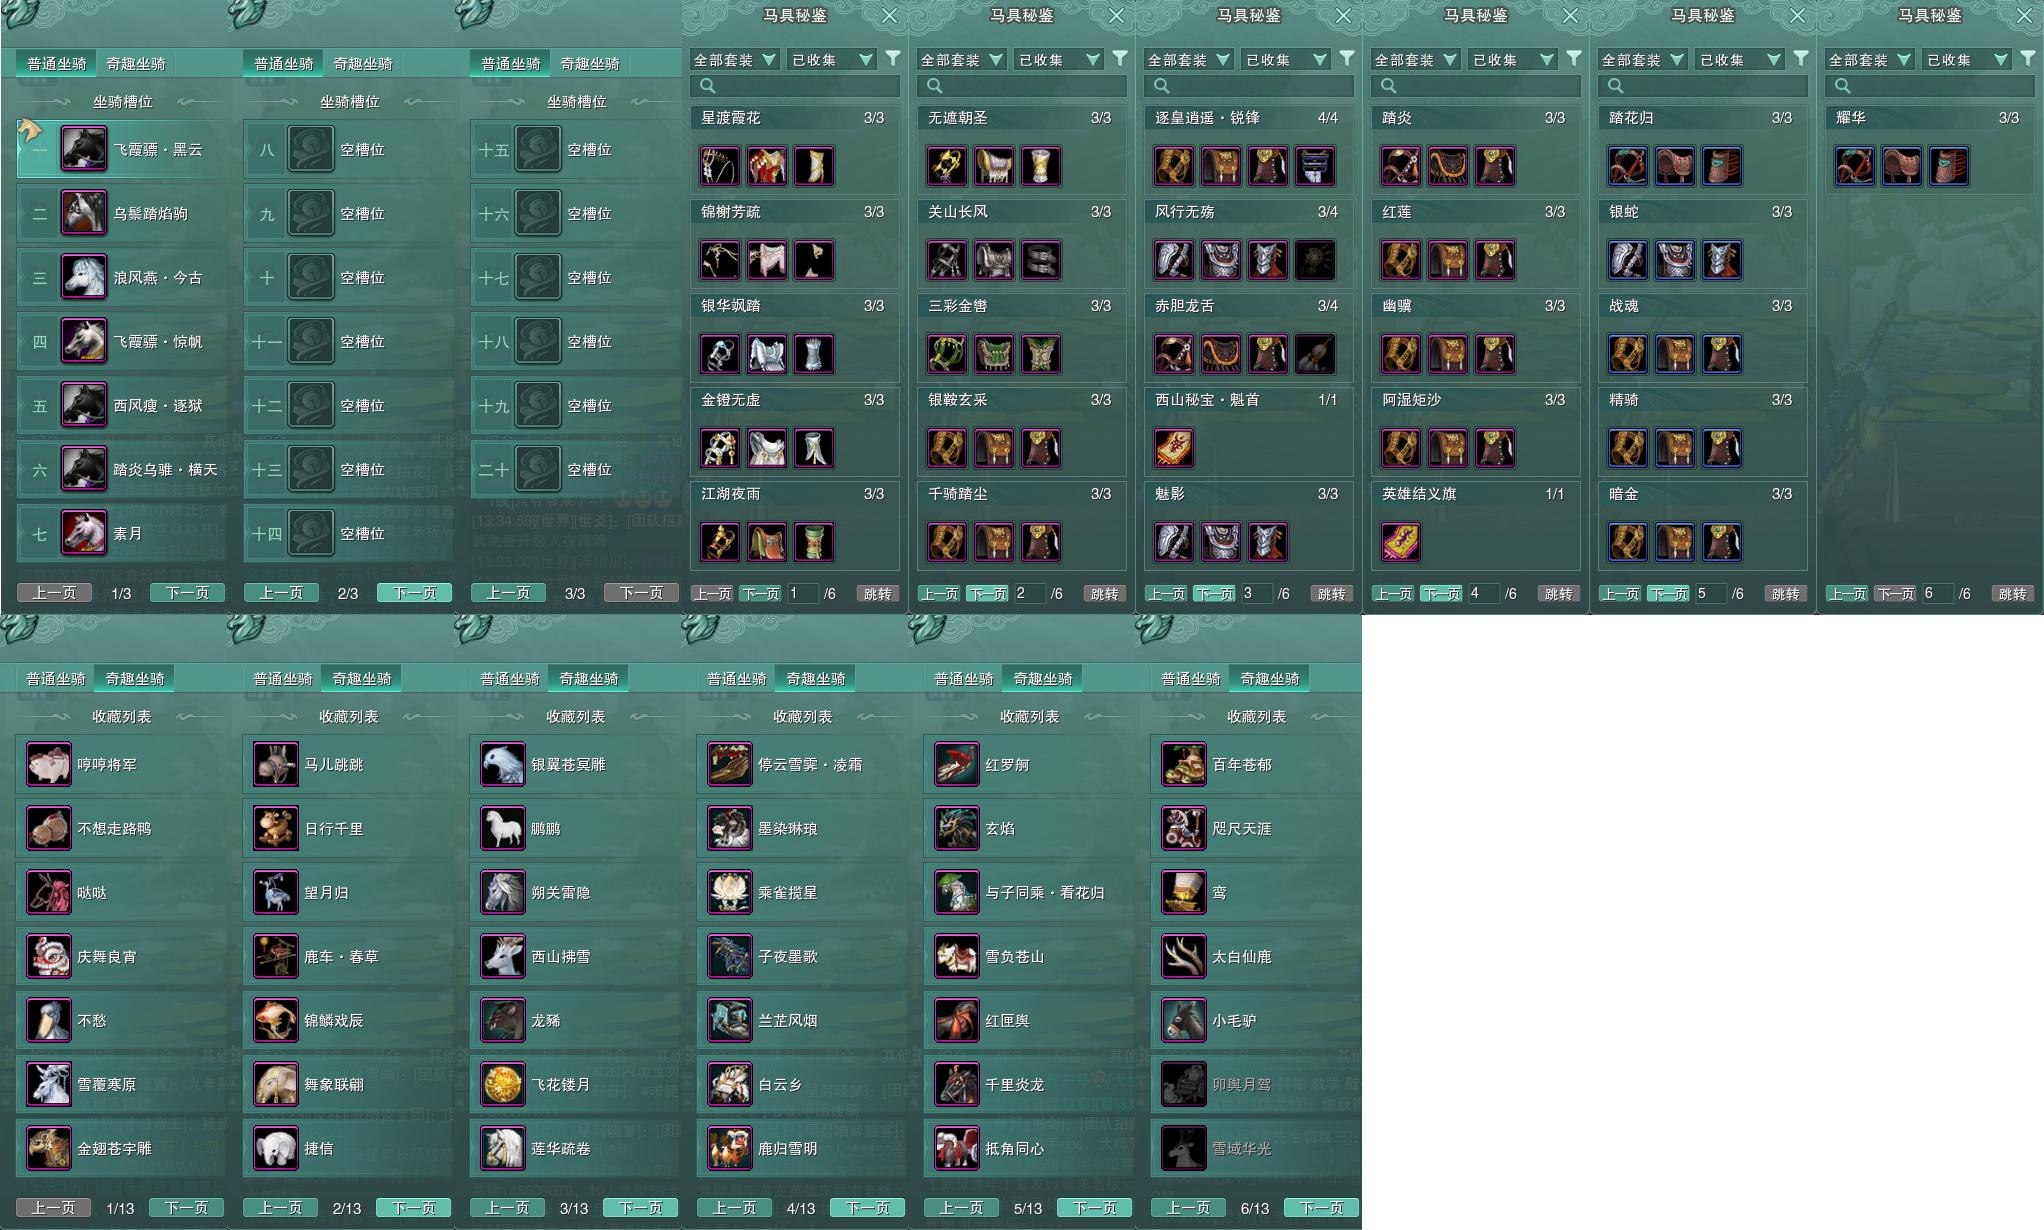Click the 太白仙鹿 antler icon
Screen dimensions: 2044x1230
pos(1183,956)
